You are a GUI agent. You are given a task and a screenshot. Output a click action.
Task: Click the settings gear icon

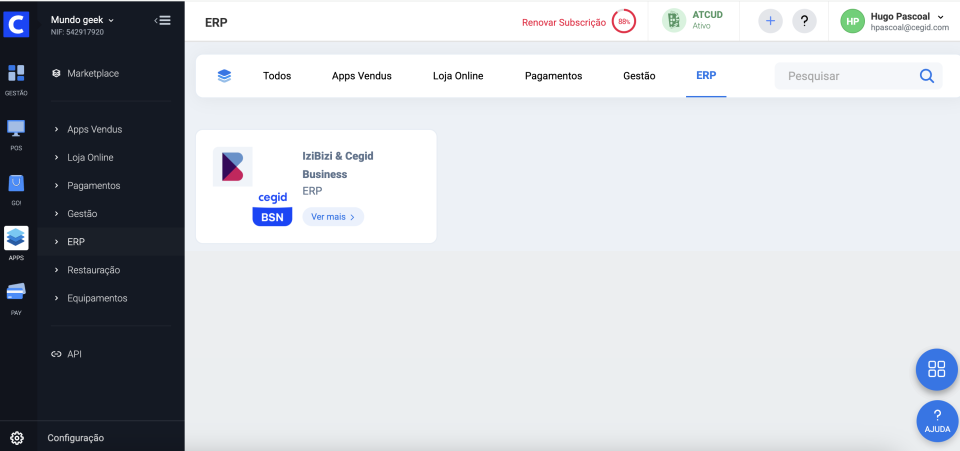coord(16,437)
